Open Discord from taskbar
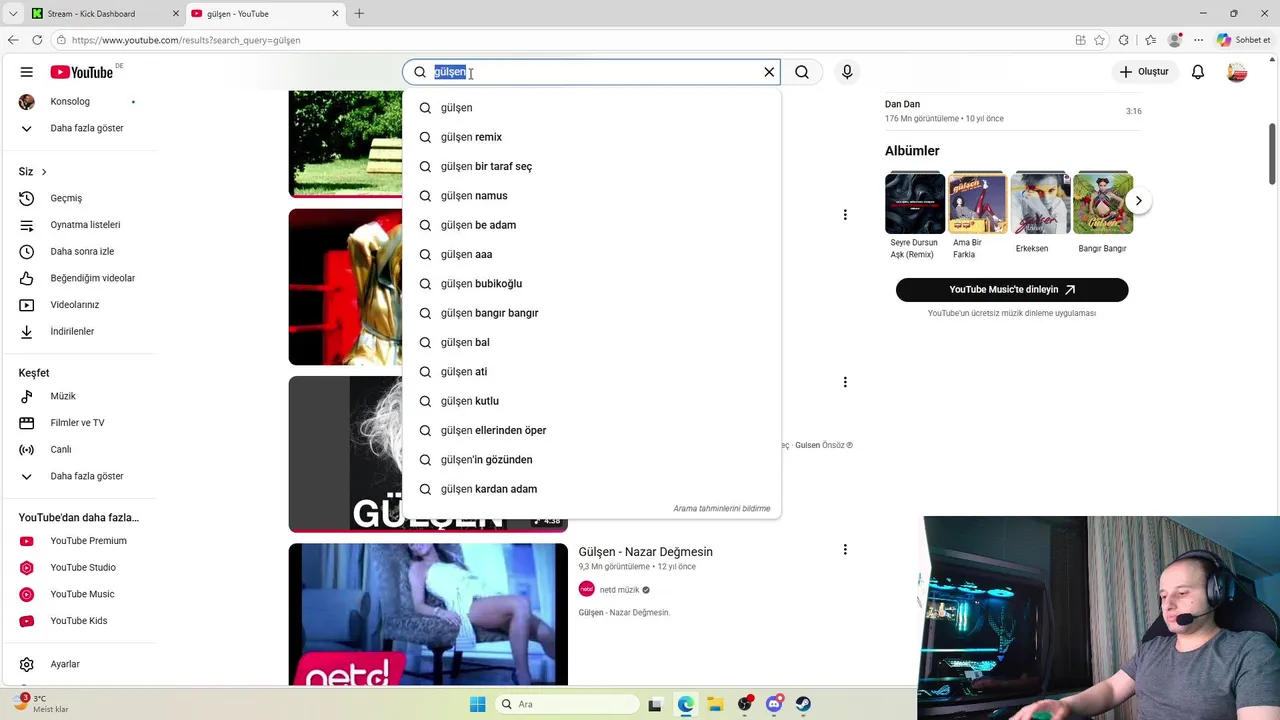This screenshot has width=1280, height=720. coord(774,704)
